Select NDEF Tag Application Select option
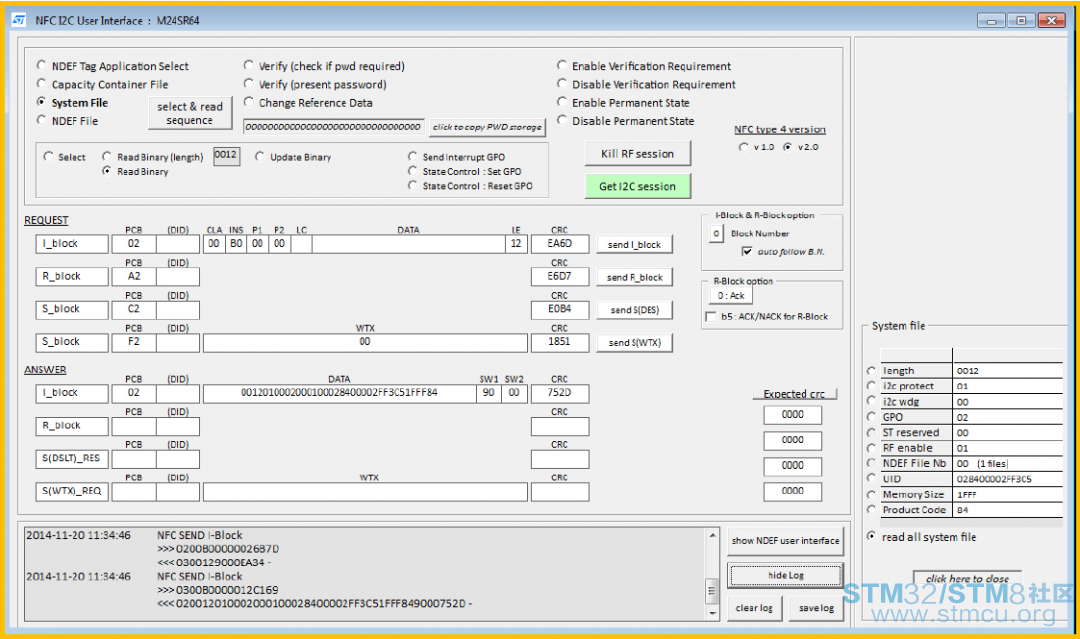Viewport: 1080px width, 639px height. (x=41, y=65)
